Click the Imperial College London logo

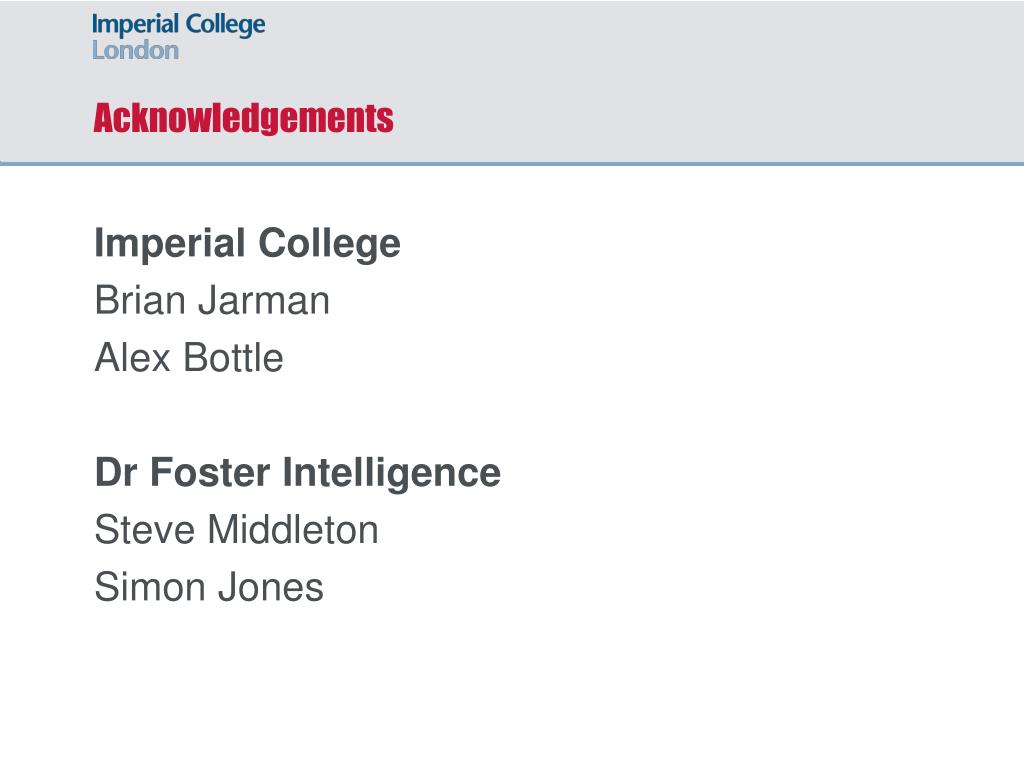click(x=178, y=37)
